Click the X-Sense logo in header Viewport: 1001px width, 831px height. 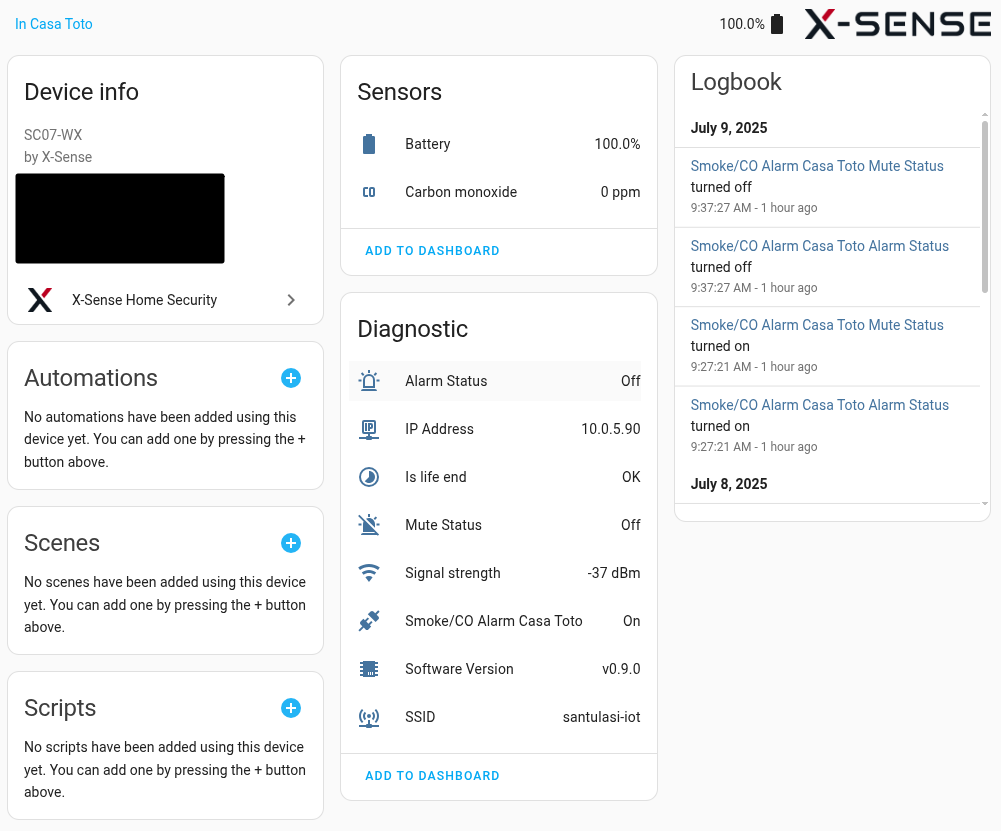pos(898,24)
